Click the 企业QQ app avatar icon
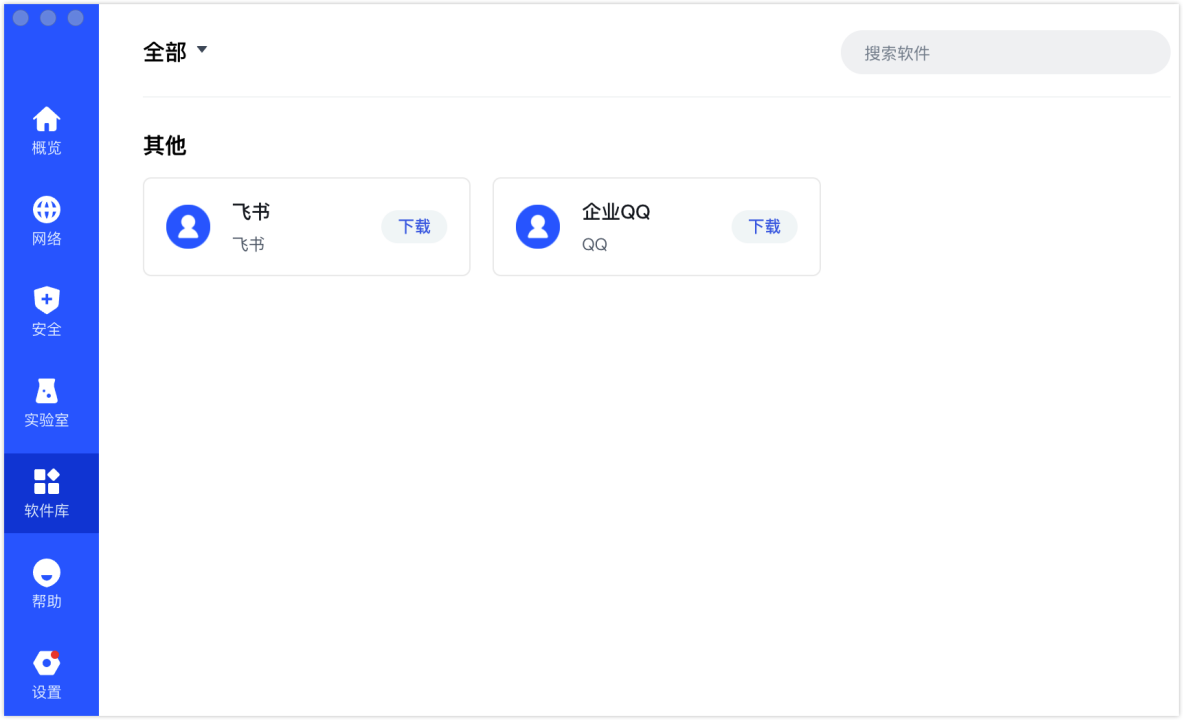This screenshot has height=720, width=1183. (538, 227)
